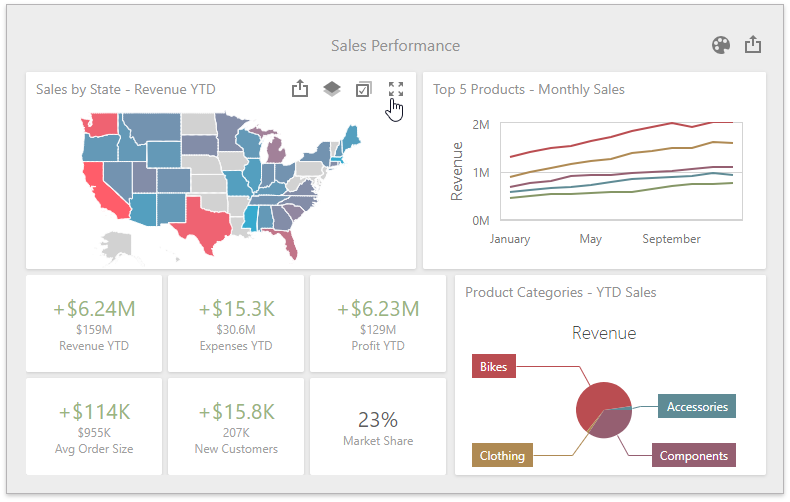Viewport: 790px width, 502px height.
Task: Select the Accessories pie label
Action: tap(697, 406)
